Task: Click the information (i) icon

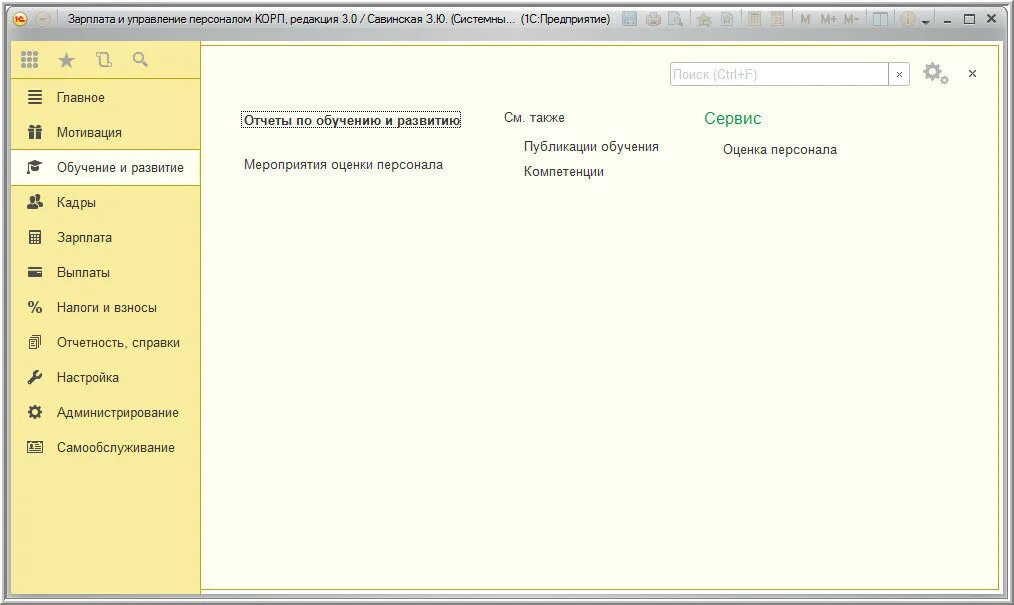Action: pyautogui.click(x=908, y=17)
